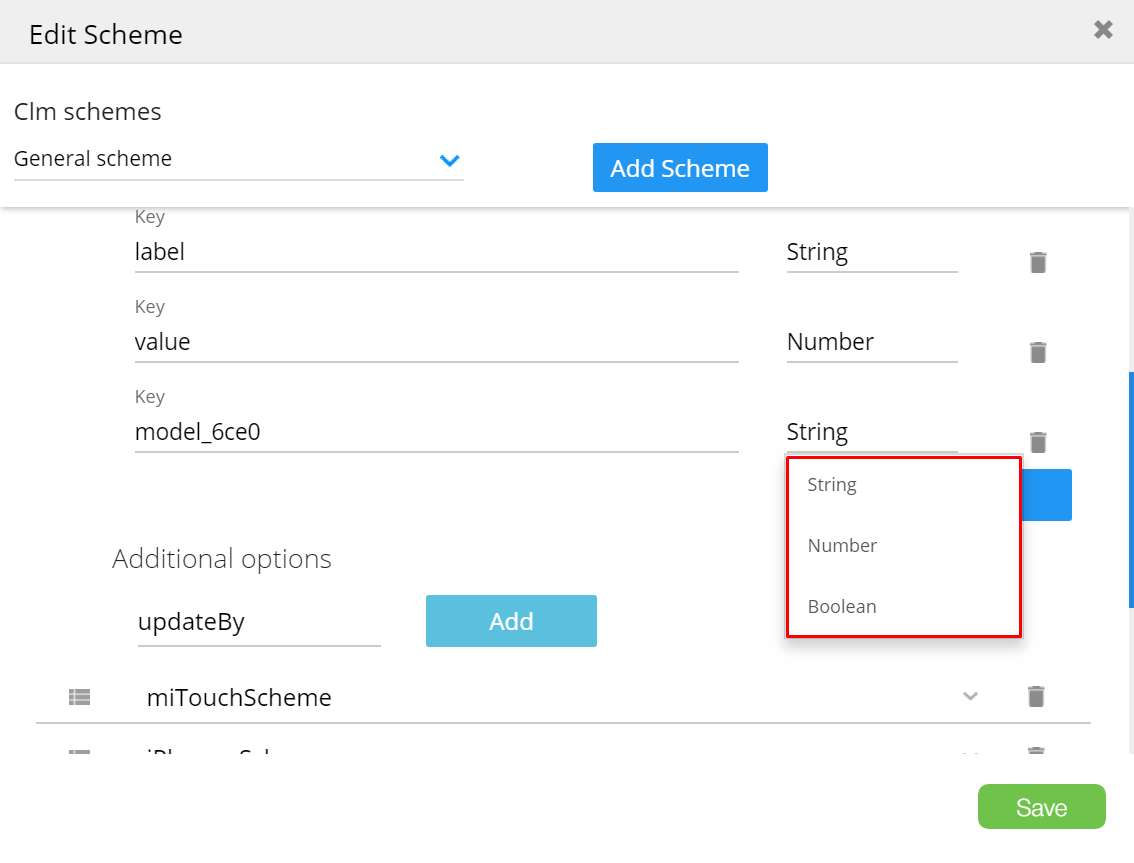Delete the value key row

pyautogui.click(x=1038, y=352)
